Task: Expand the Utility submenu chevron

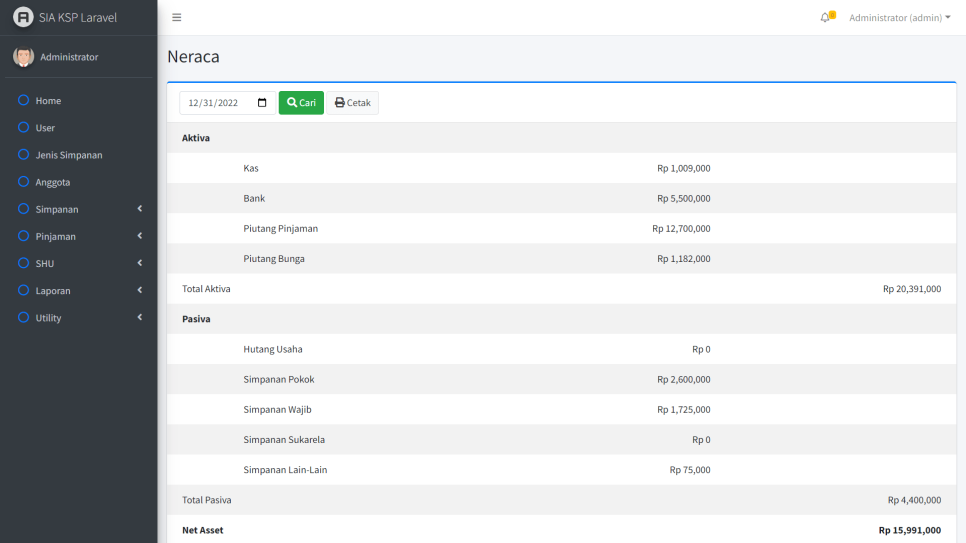Action: [x=140, y=317]
